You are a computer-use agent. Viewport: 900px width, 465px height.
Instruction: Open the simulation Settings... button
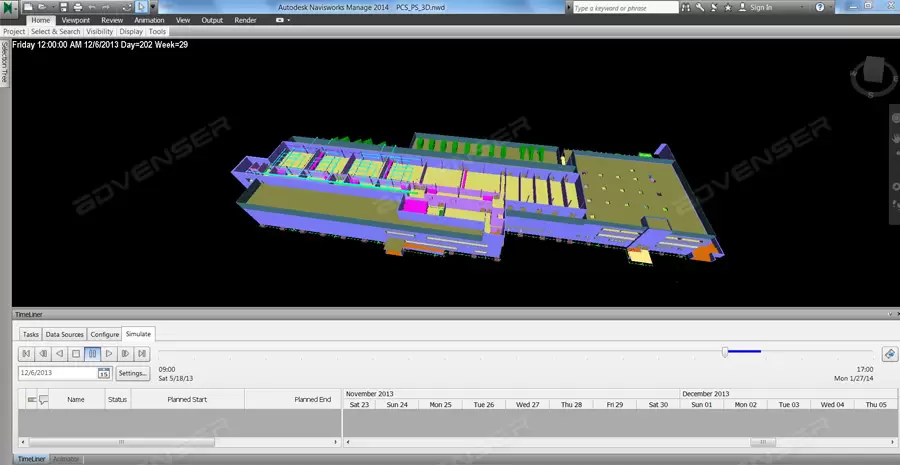click(133, 373)
